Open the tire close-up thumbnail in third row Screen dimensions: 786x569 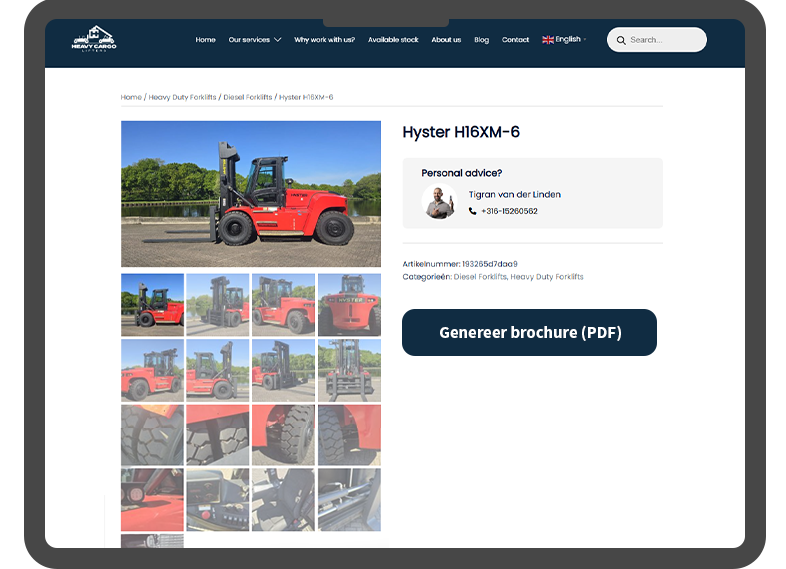click(x=152, y=435)
